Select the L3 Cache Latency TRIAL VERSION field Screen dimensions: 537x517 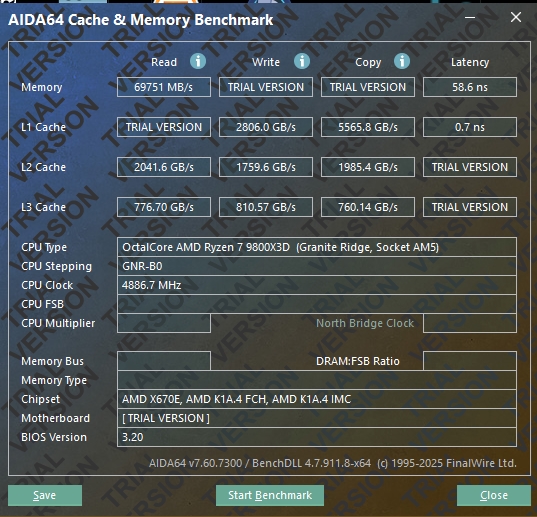coord(470,207)
